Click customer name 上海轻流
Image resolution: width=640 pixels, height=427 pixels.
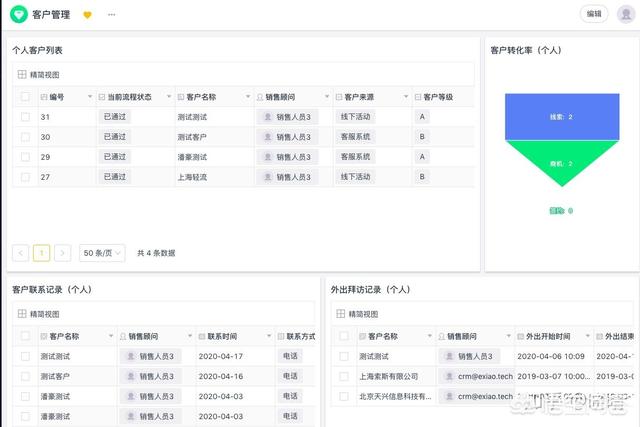192,177
